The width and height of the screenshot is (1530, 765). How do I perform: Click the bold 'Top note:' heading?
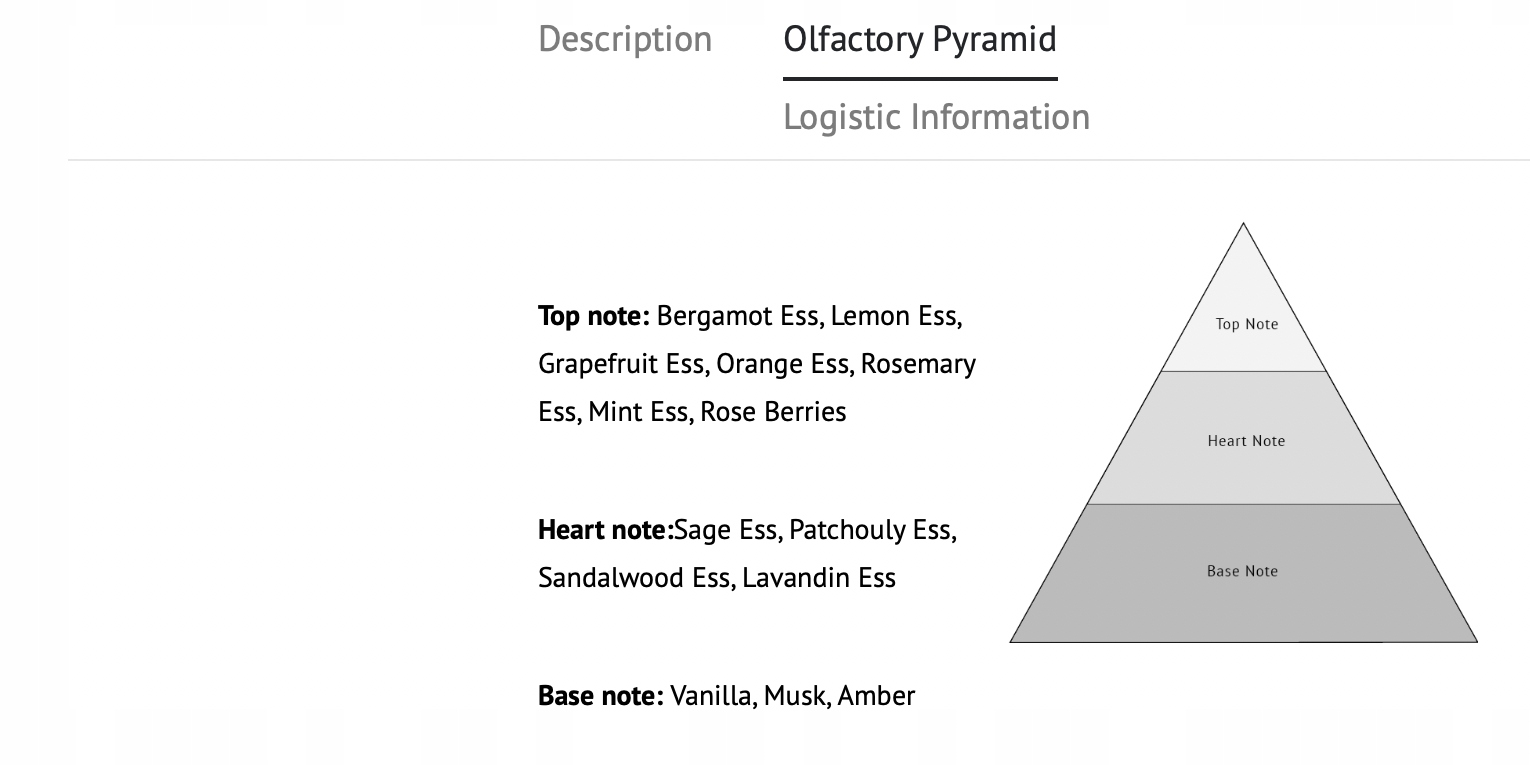[x=594, y=316]
